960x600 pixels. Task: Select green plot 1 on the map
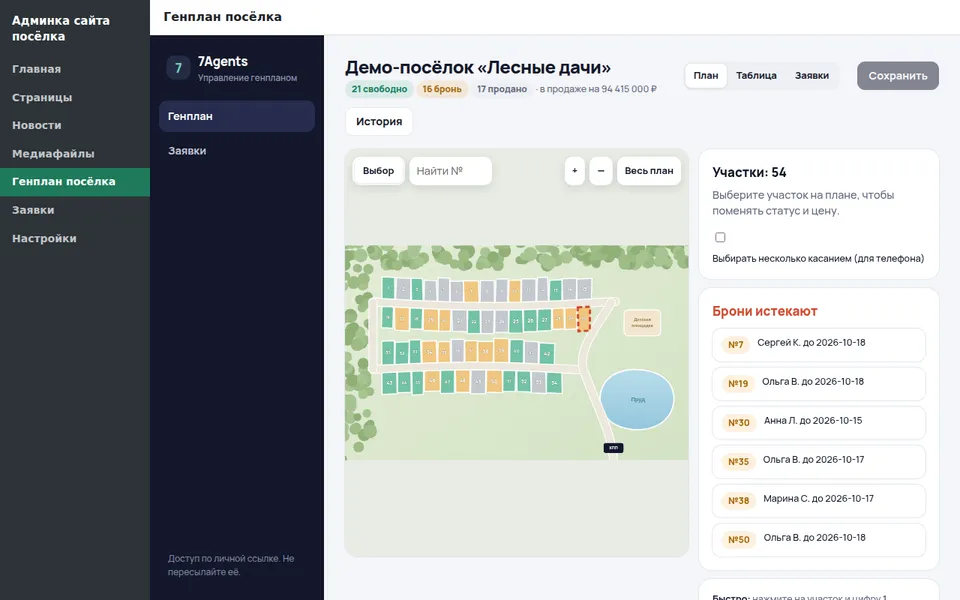388,288
